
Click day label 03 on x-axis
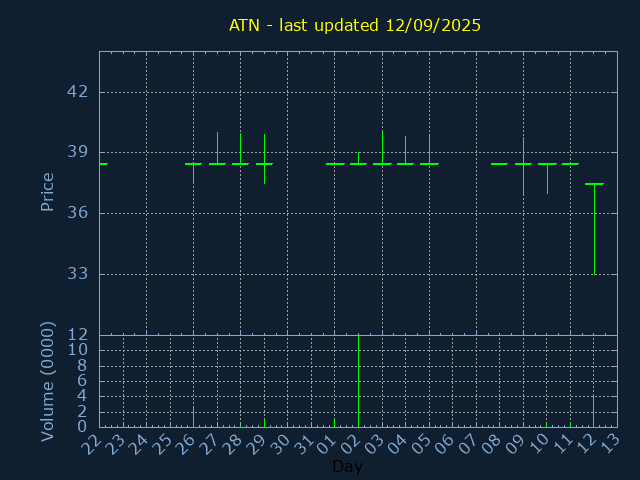tap(374, 444)
